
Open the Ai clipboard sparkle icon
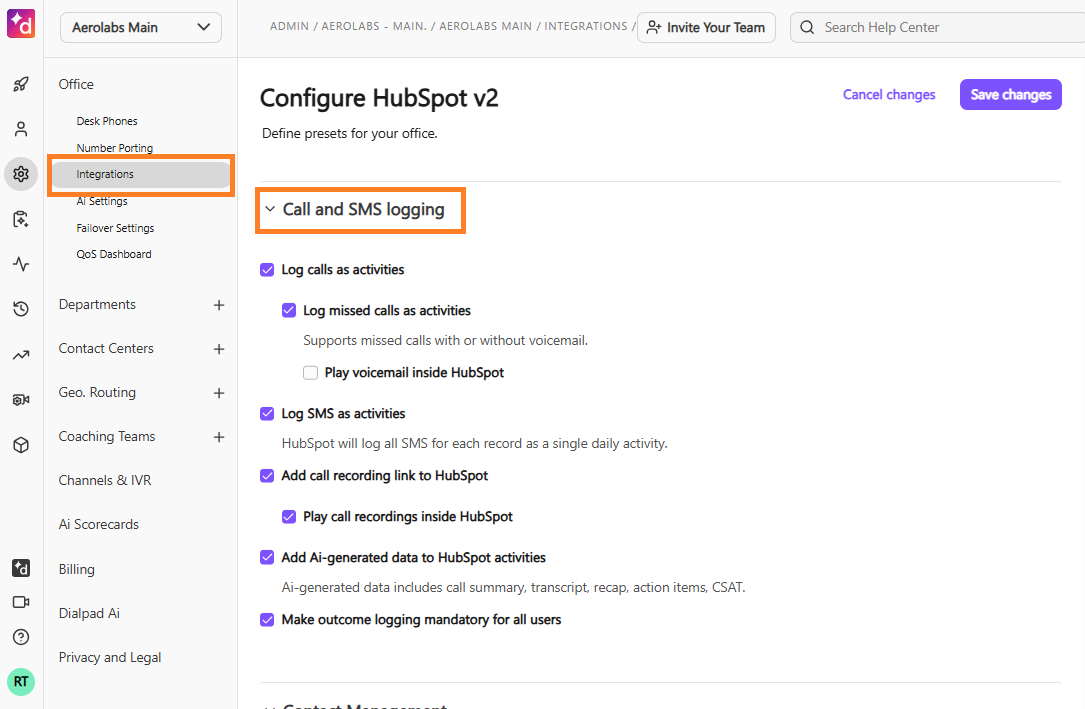(x=21, y=219)
